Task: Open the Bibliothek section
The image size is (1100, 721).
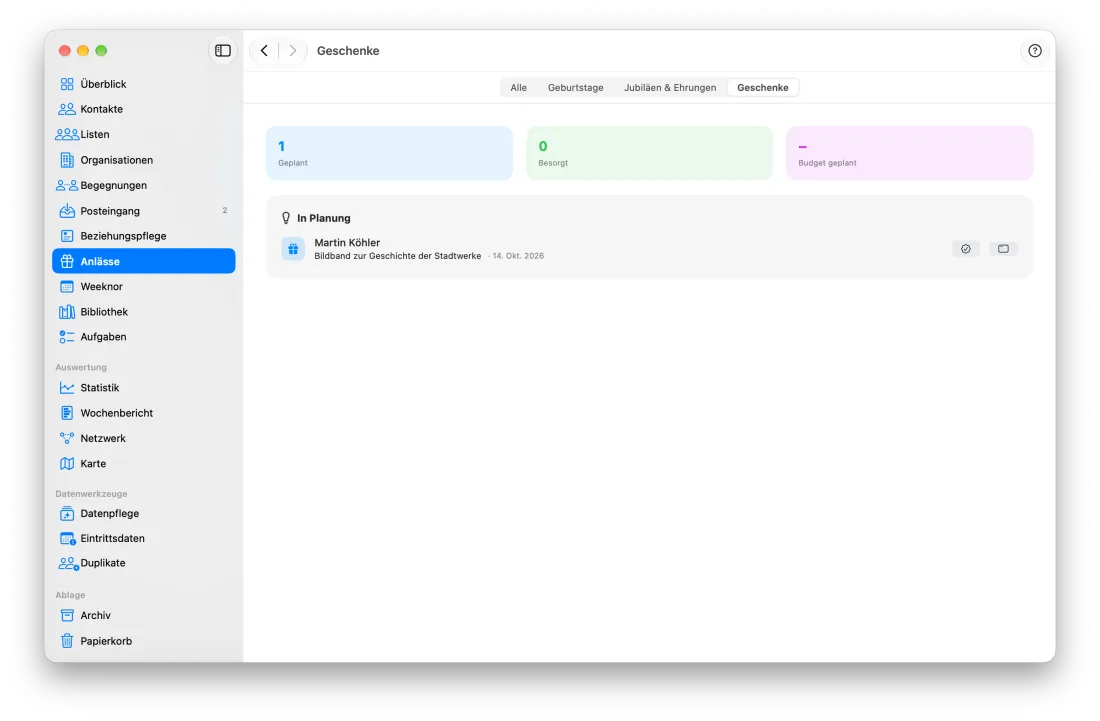Action: point(143,311)
